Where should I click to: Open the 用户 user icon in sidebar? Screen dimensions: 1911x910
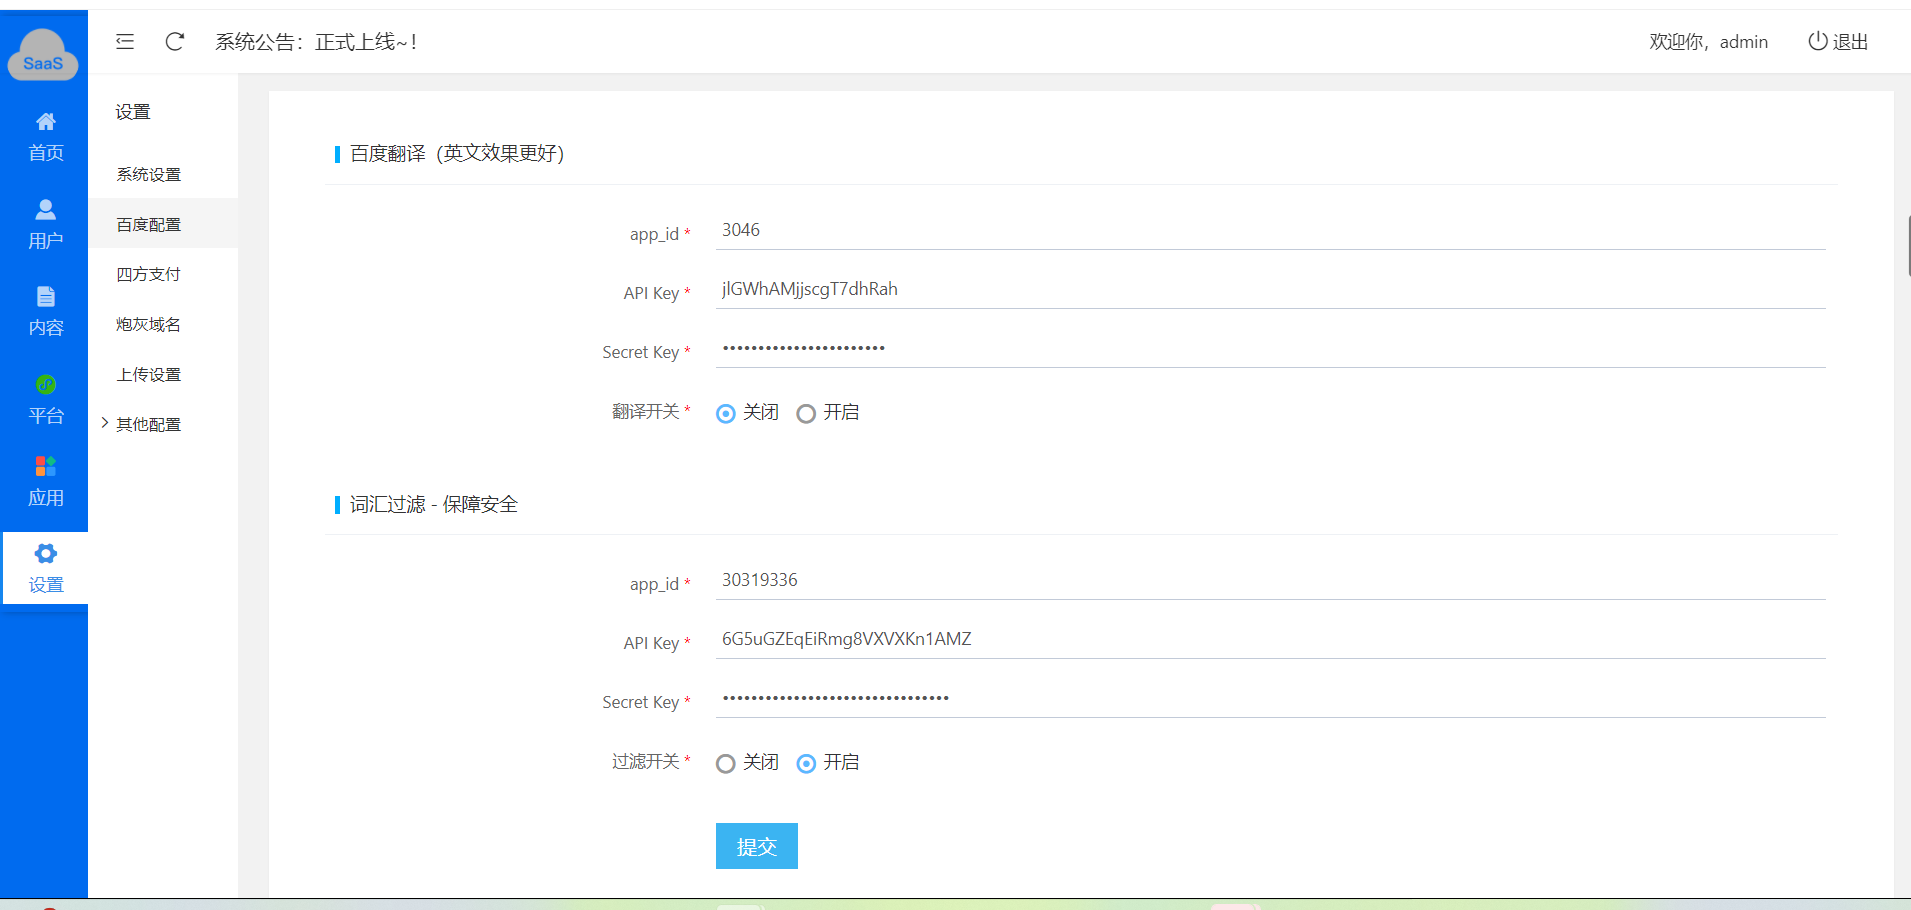(45, 209)
